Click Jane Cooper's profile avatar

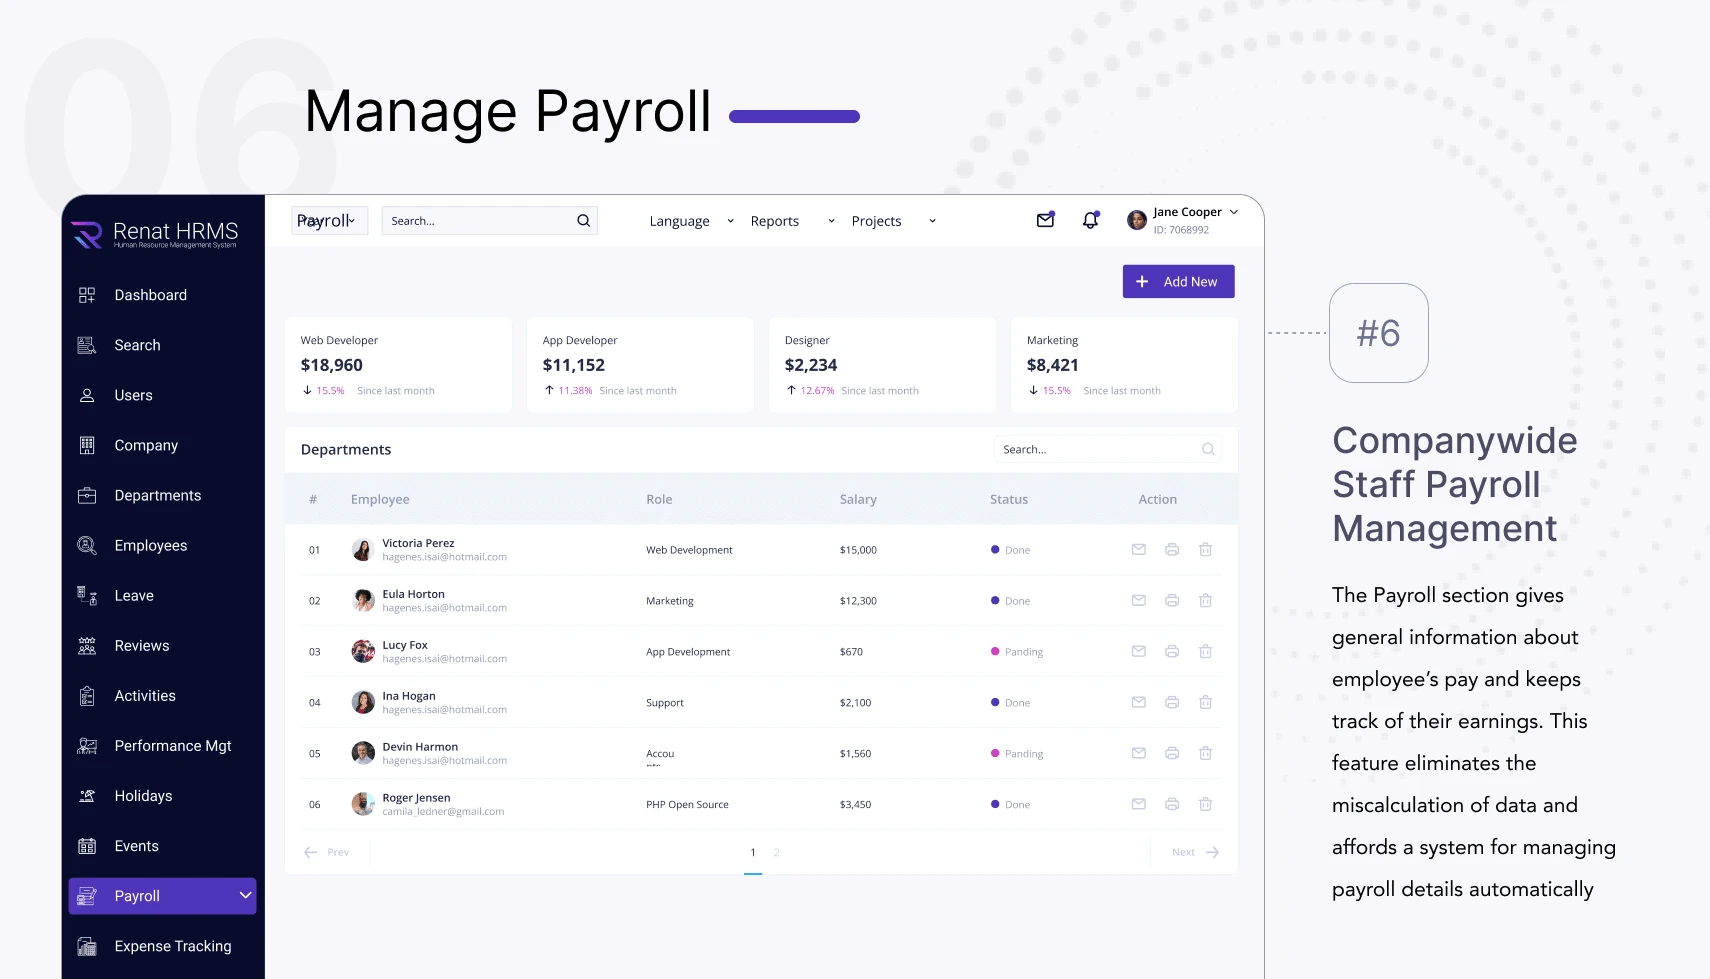pyautogui.click(x=1137, y=220)
